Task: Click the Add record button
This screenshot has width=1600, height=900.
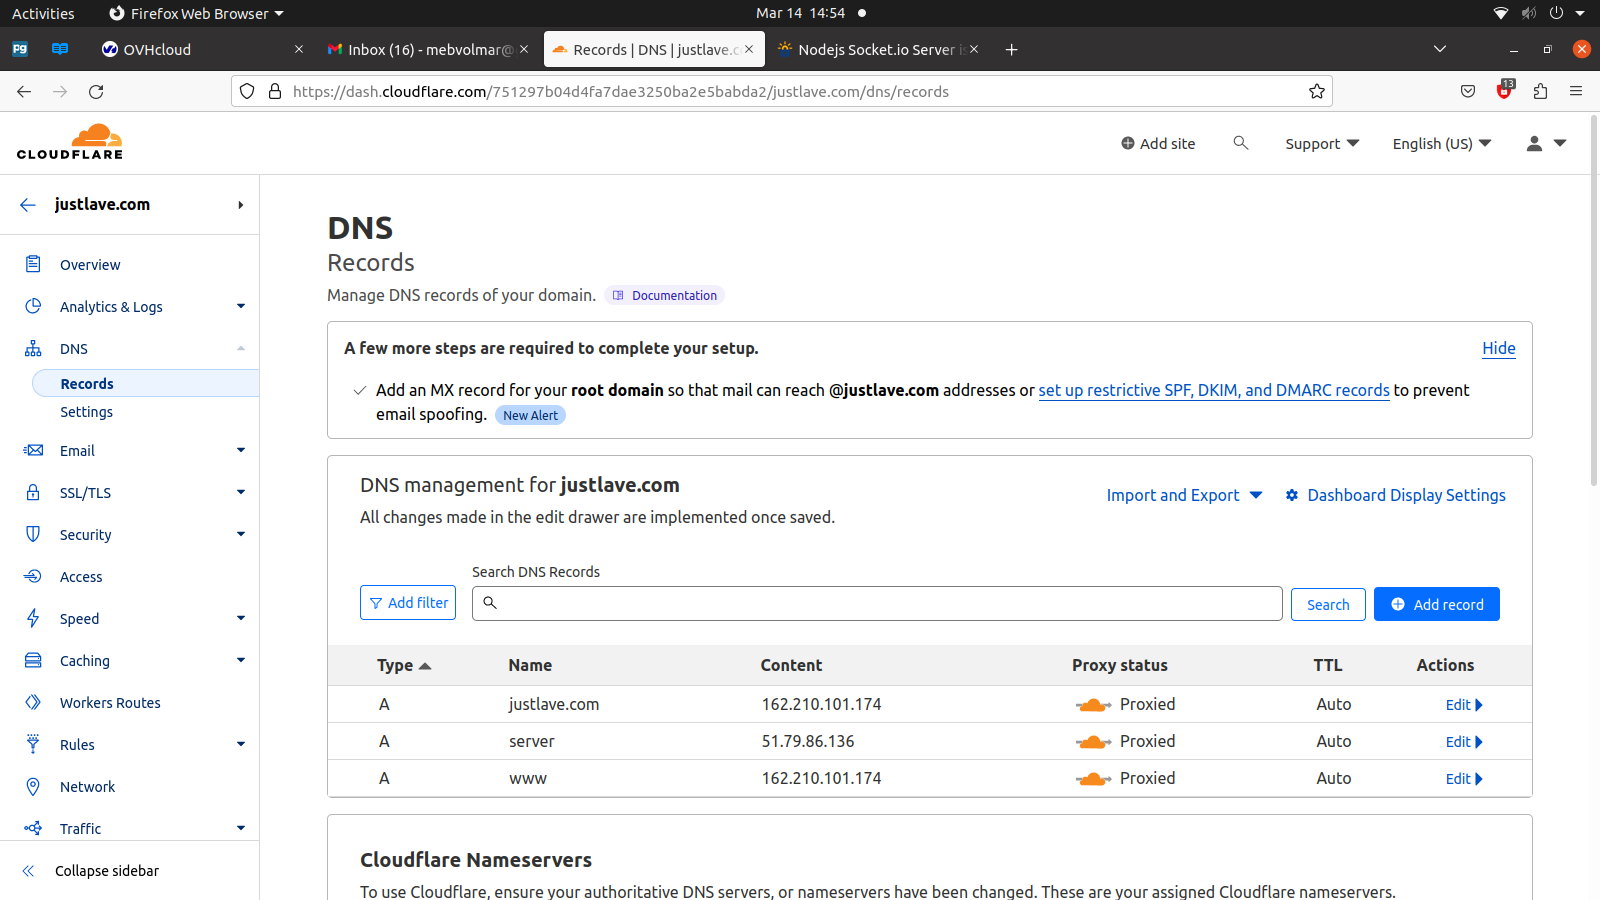Action: click(x=1436, y=604)
